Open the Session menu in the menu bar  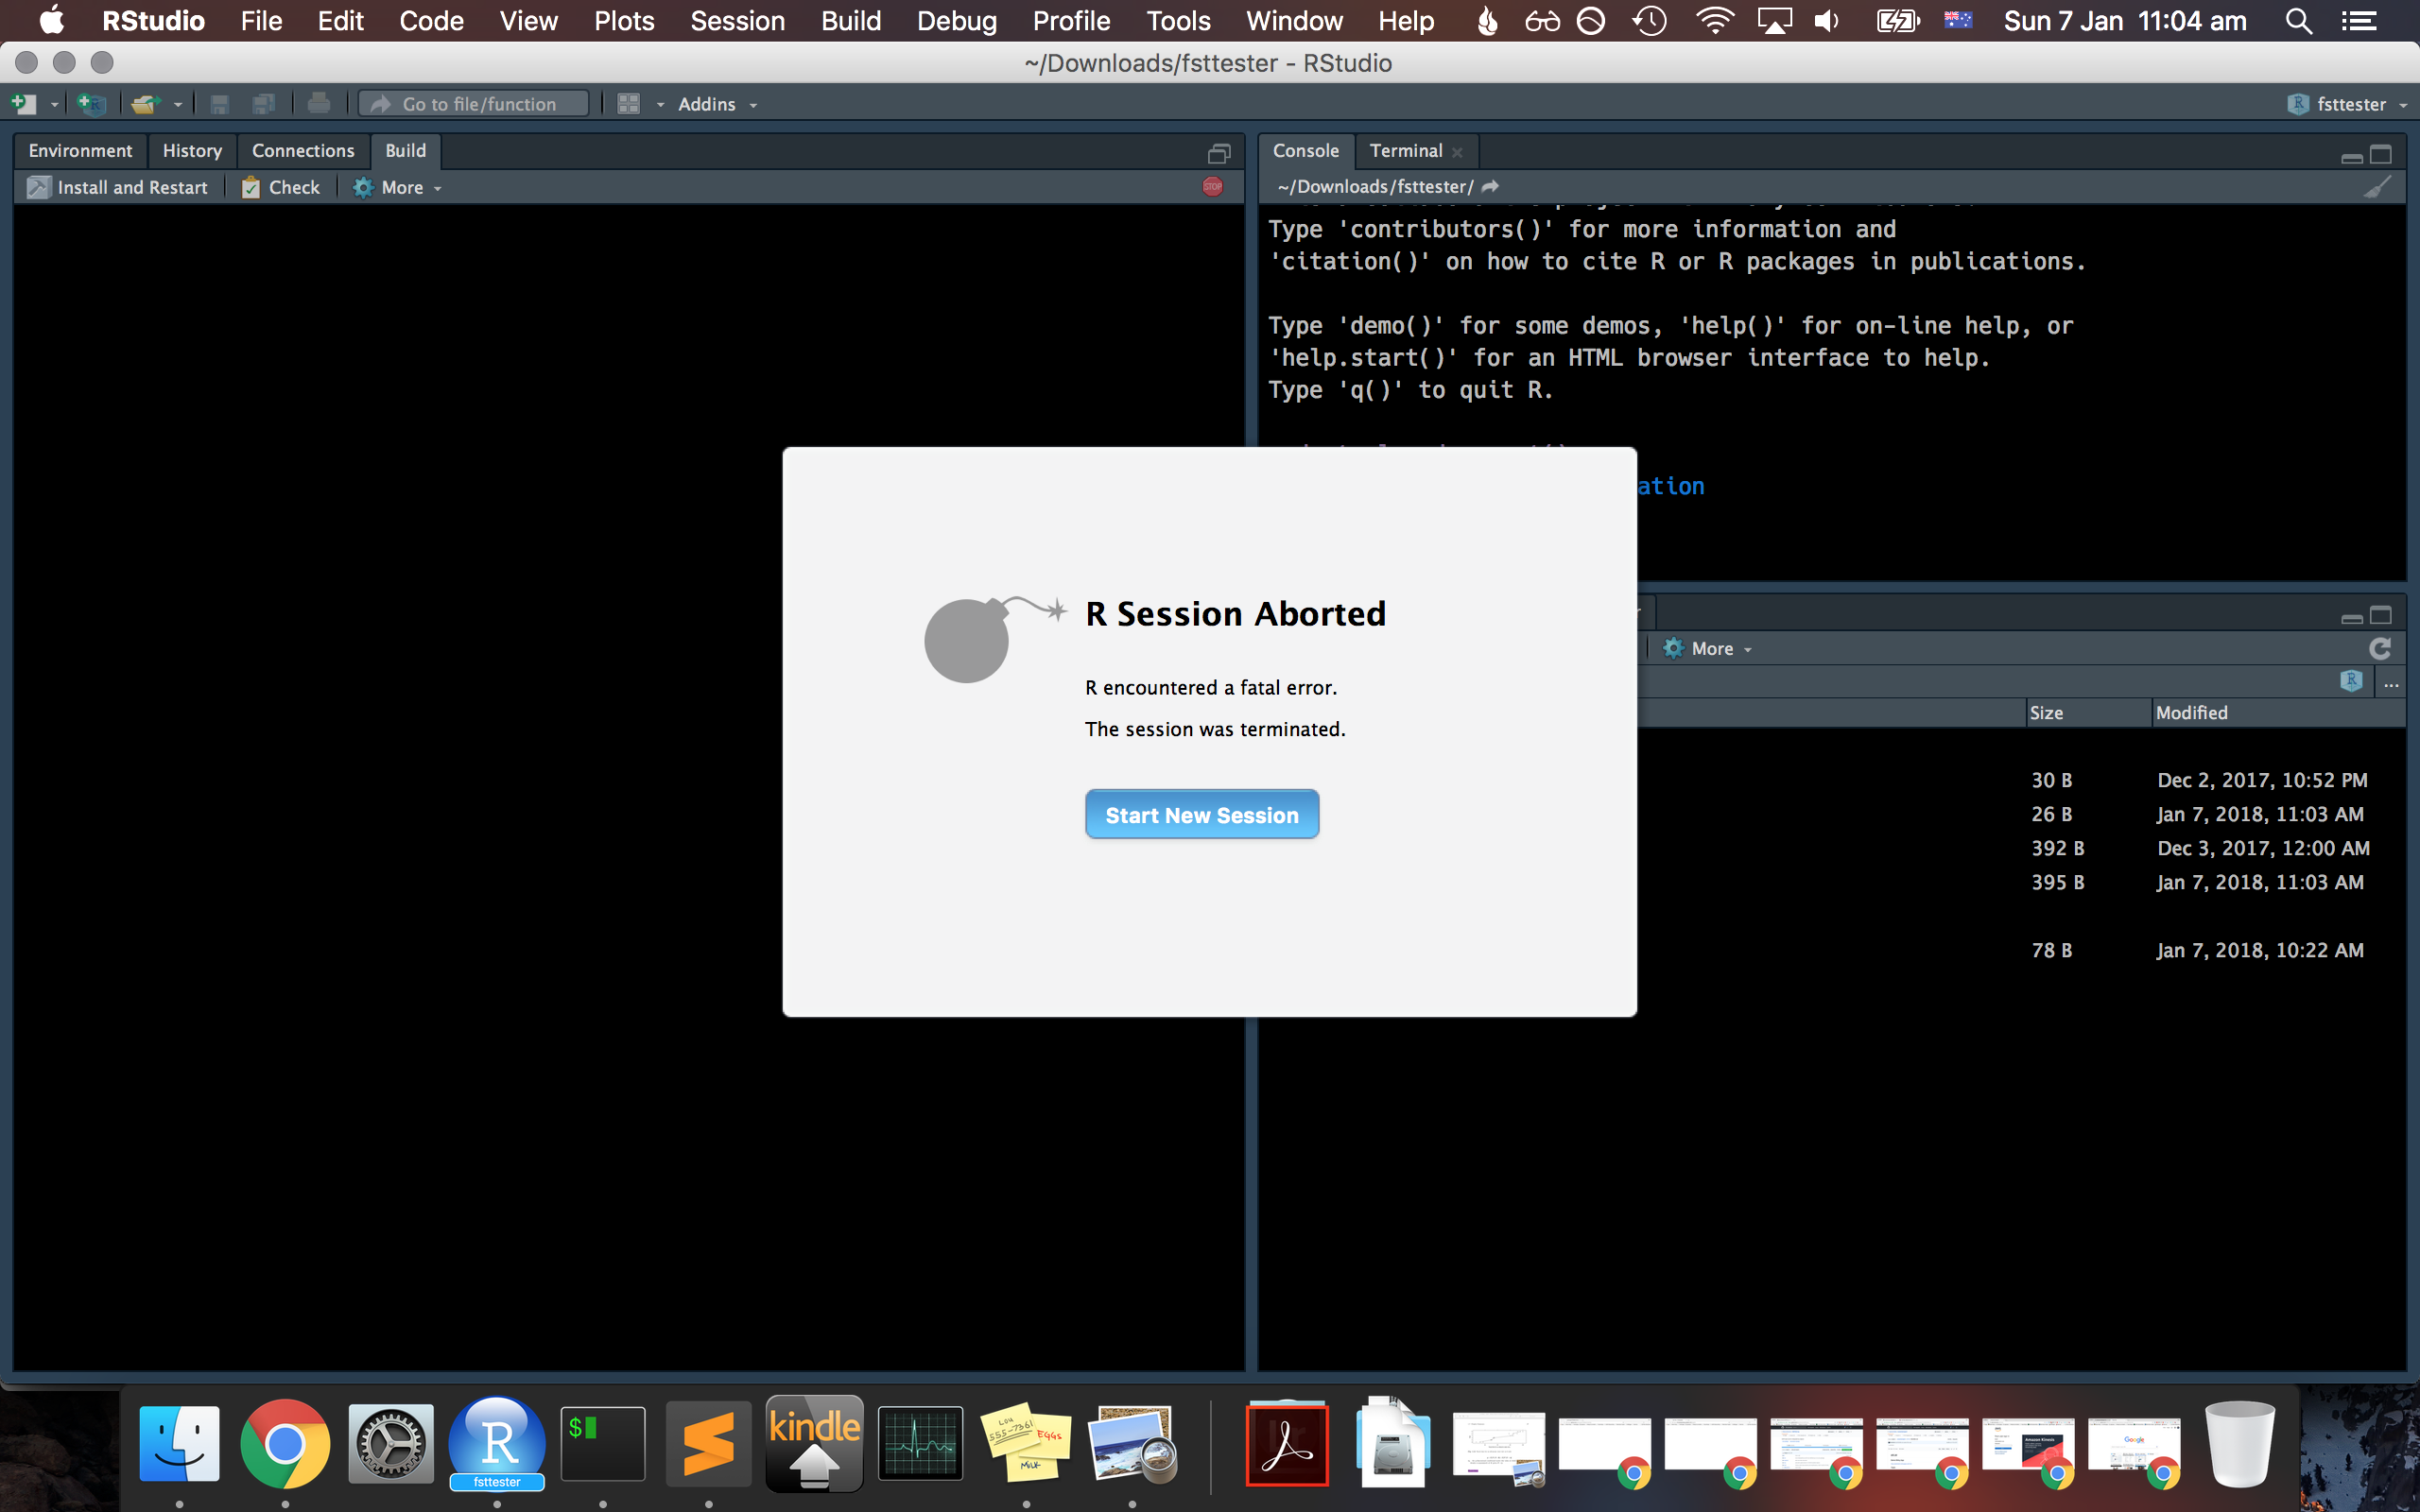[737, 20]
